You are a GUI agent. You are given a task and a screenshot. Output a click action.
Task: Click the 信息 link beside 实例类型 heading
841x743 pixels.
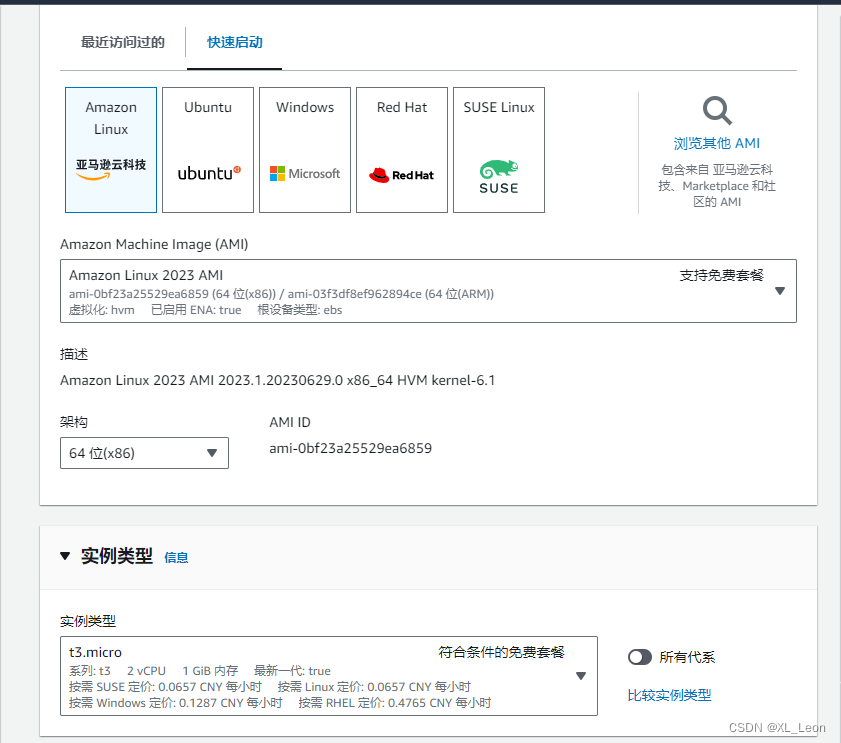[177, 559]
